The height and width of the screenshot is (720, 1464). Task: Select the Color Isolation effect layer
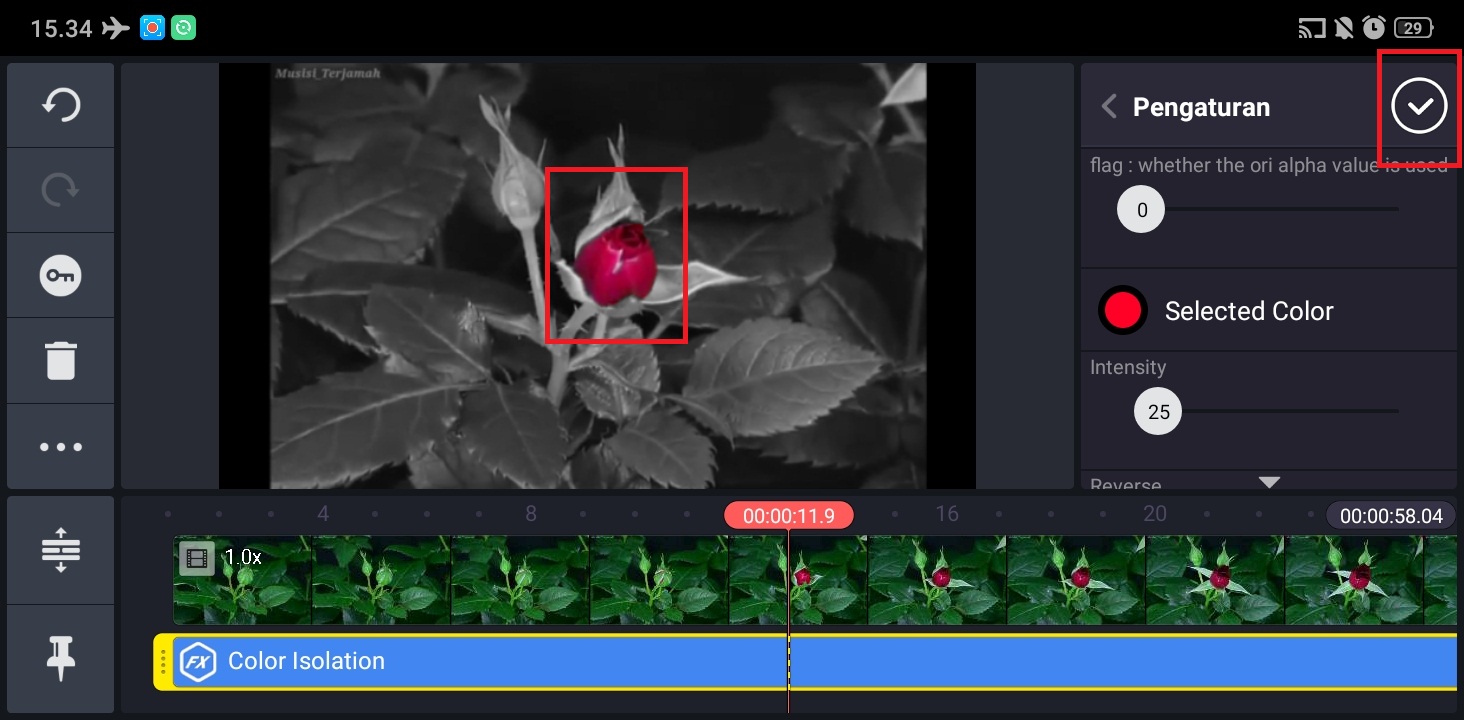coord(805,661)
